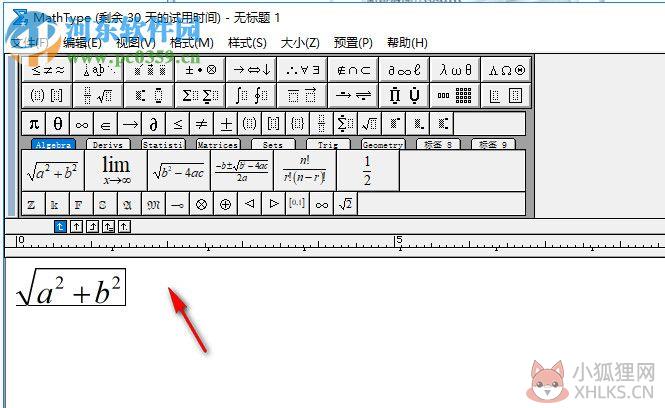This screenshot has width=665, height=408.
Task: Open the matrix templates palette
Action: (455, 95)
